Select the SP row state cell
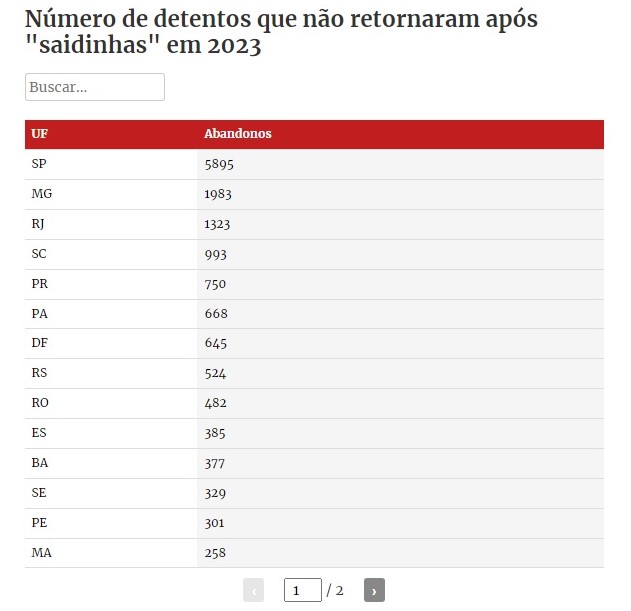631x611 pixels. (39, 164)
